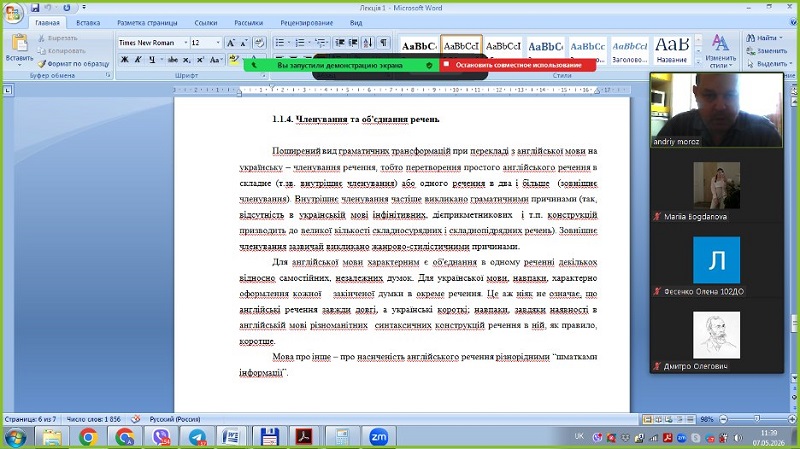This screenshot has width=800, height=449.
Task: Toggle italic formatting (К) button
Action: pos(138,60)
